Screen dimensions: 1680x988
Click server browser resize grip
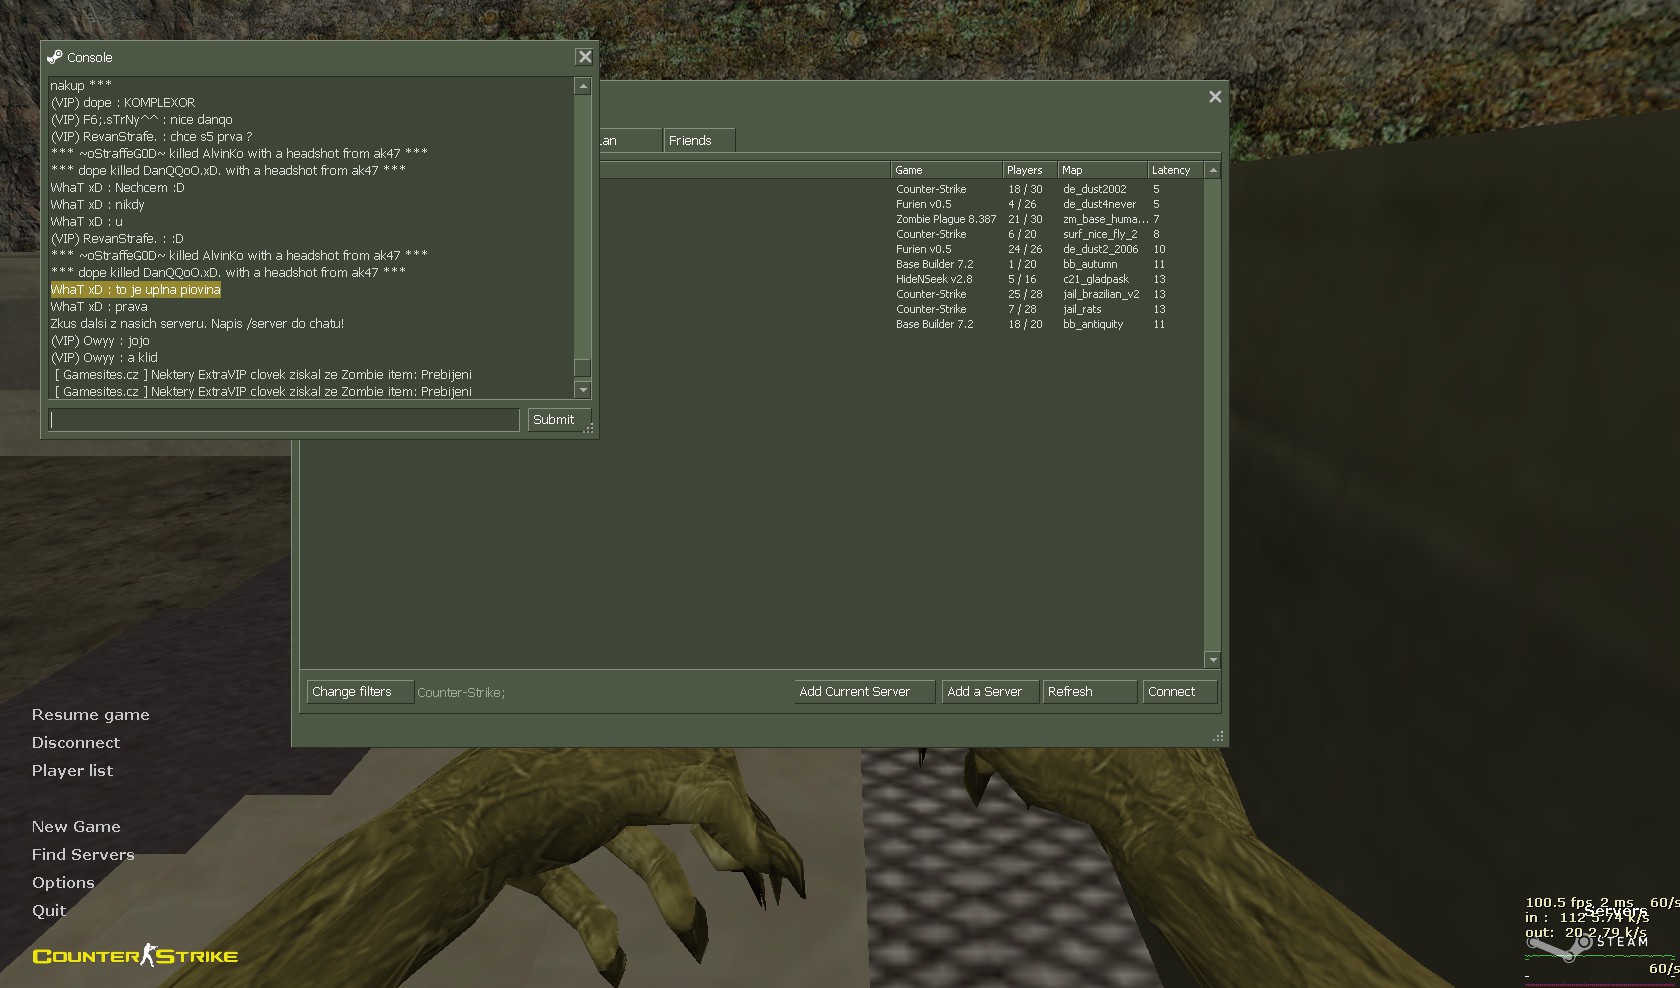coord(1218,736)
